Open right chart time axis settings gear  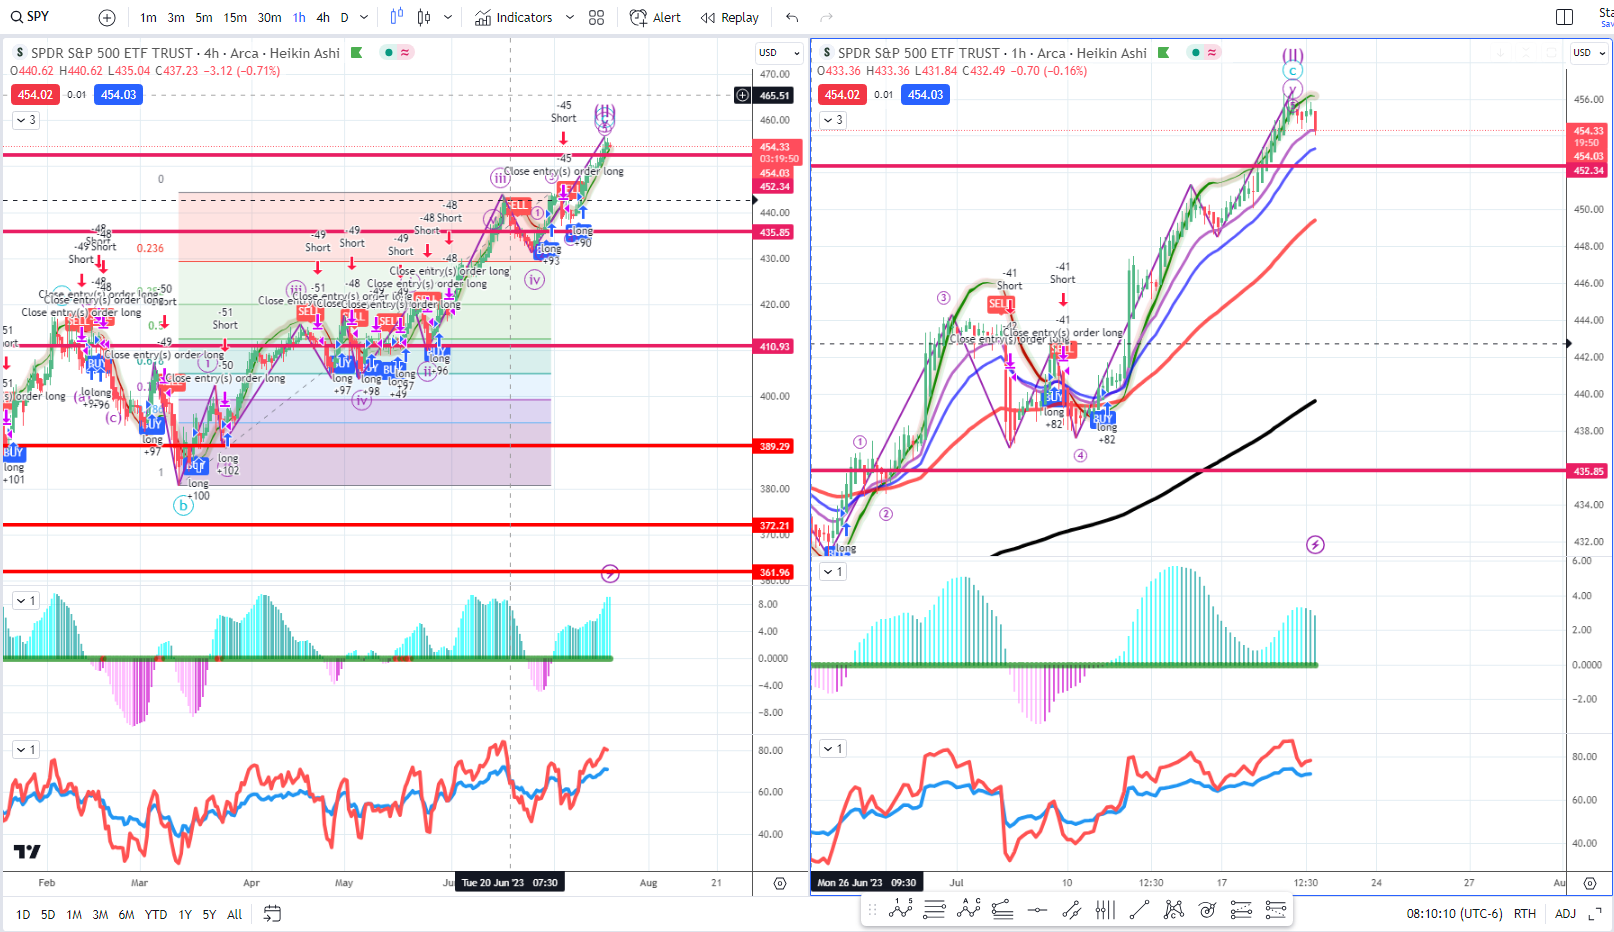point(1590,883)
